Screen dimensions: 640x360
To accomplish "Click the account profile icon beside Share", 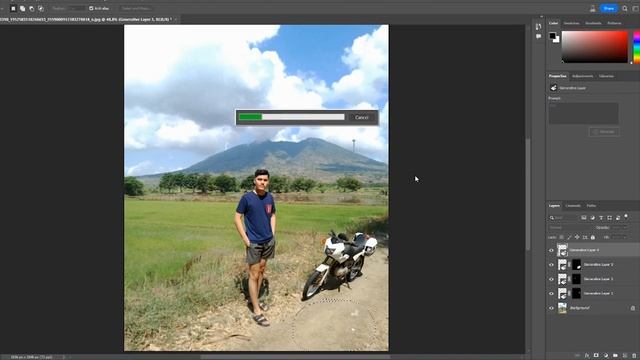I will (x=593, y=8).
